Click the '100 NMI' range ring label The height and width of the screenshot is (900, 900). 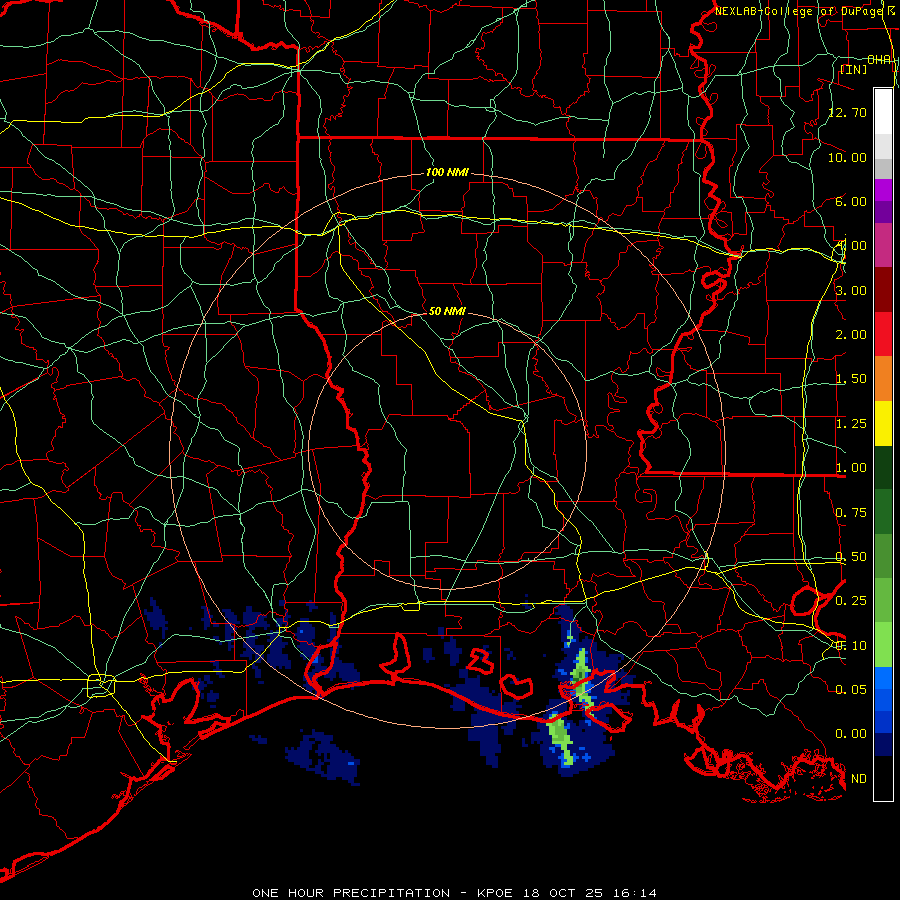[447, 172]
